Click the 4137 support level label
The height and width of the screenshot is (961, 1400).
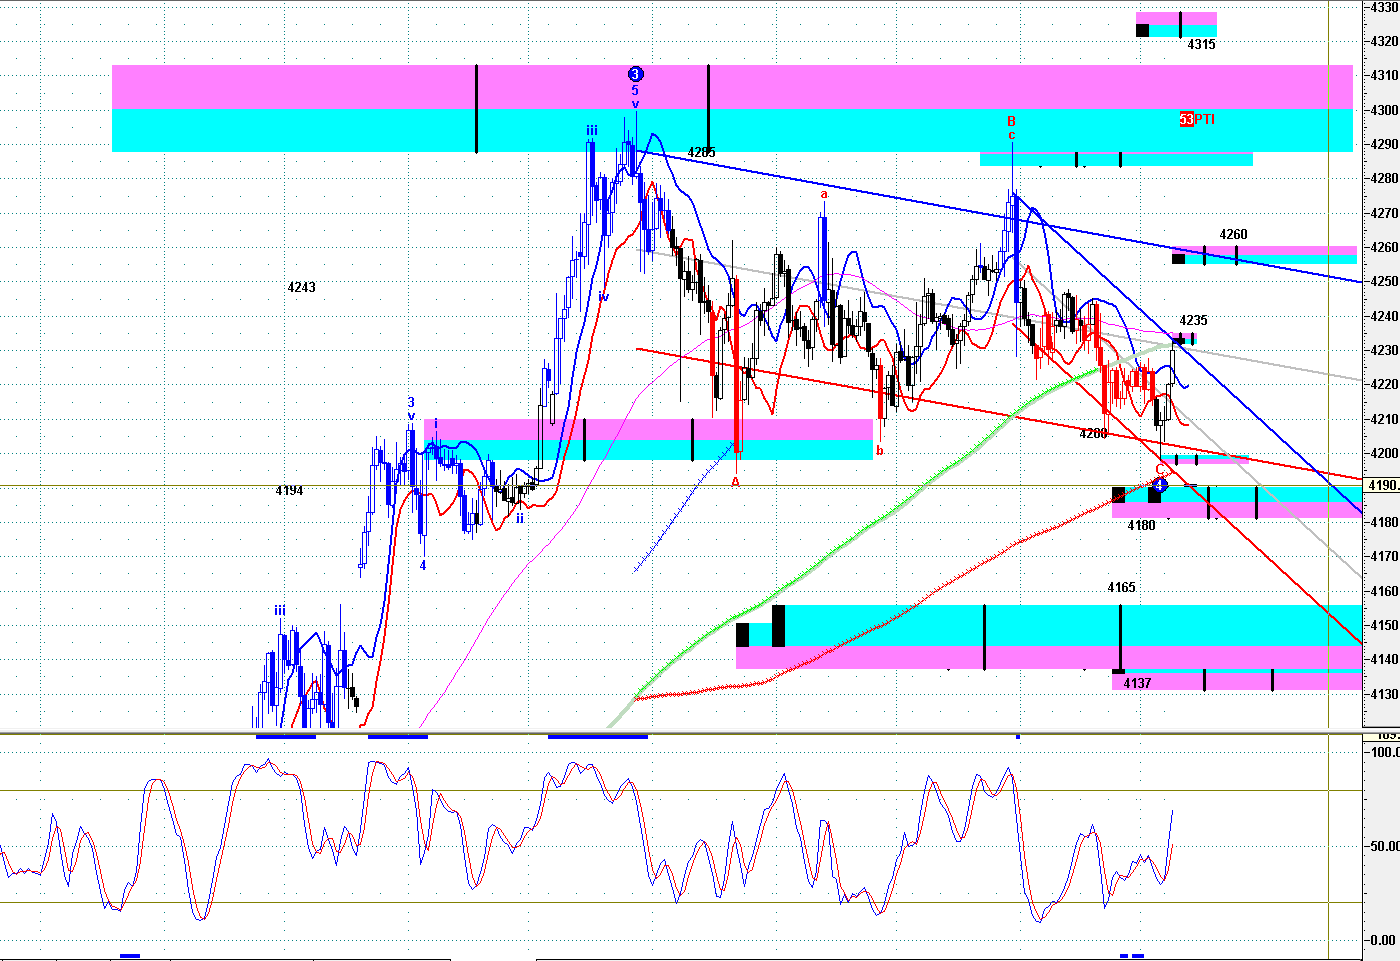(x=1137, y=683)
